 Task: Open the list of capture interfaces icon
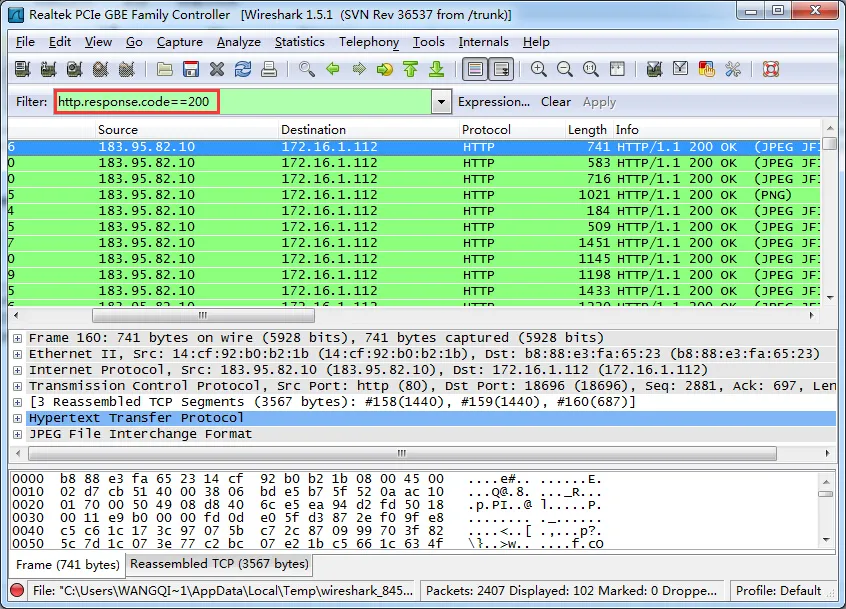tap(22, 69)
